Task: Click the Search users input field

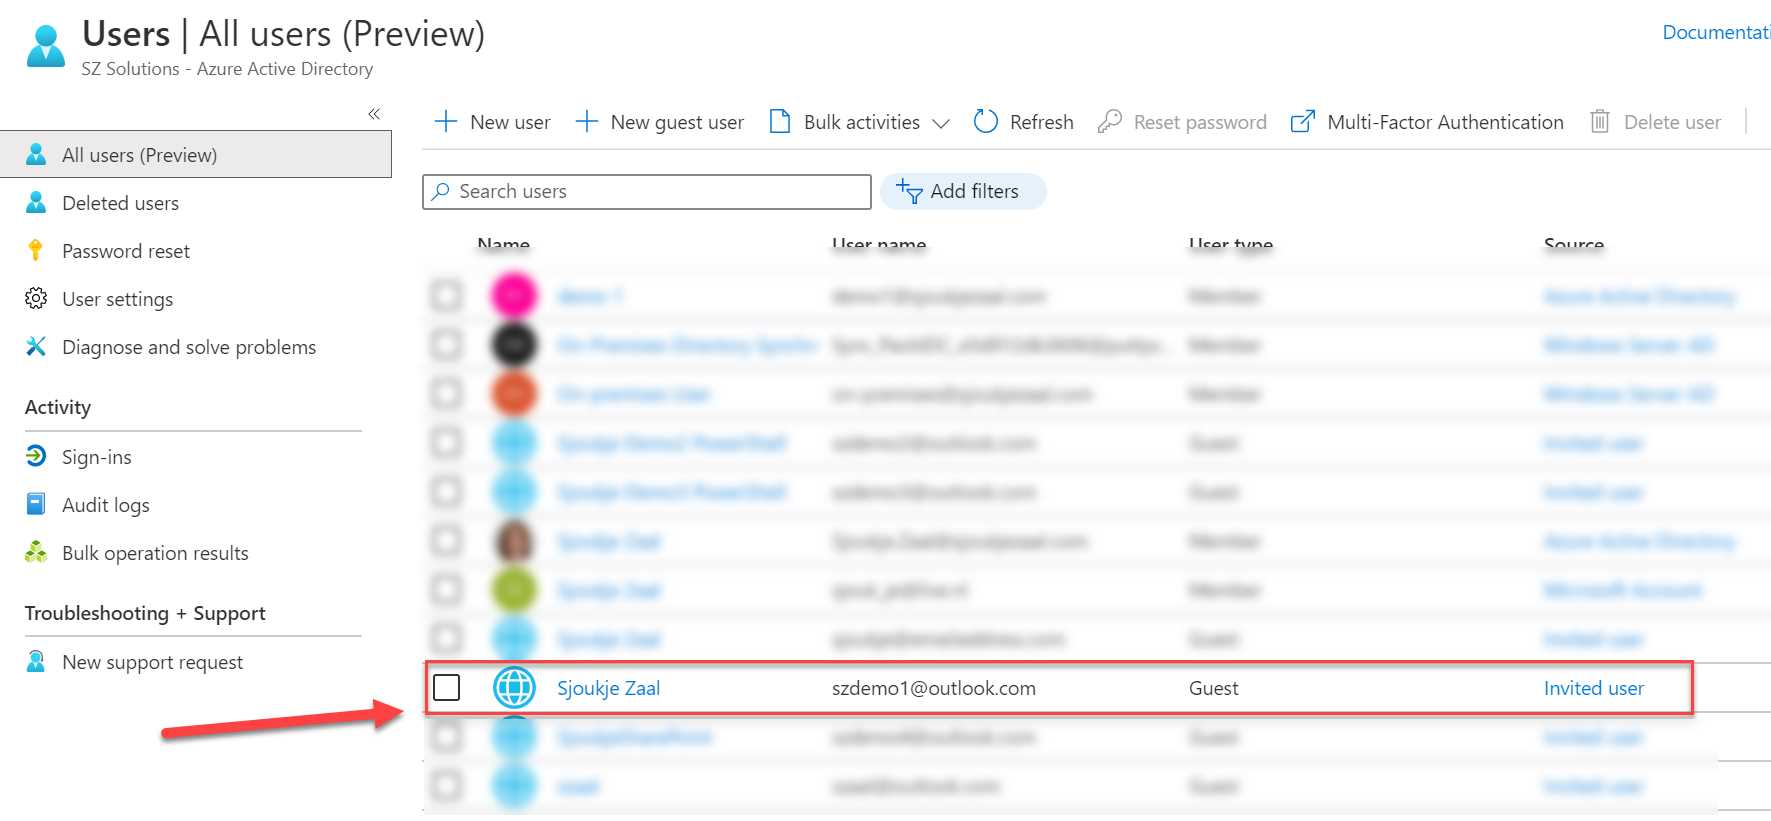Action: coord(647,192)
